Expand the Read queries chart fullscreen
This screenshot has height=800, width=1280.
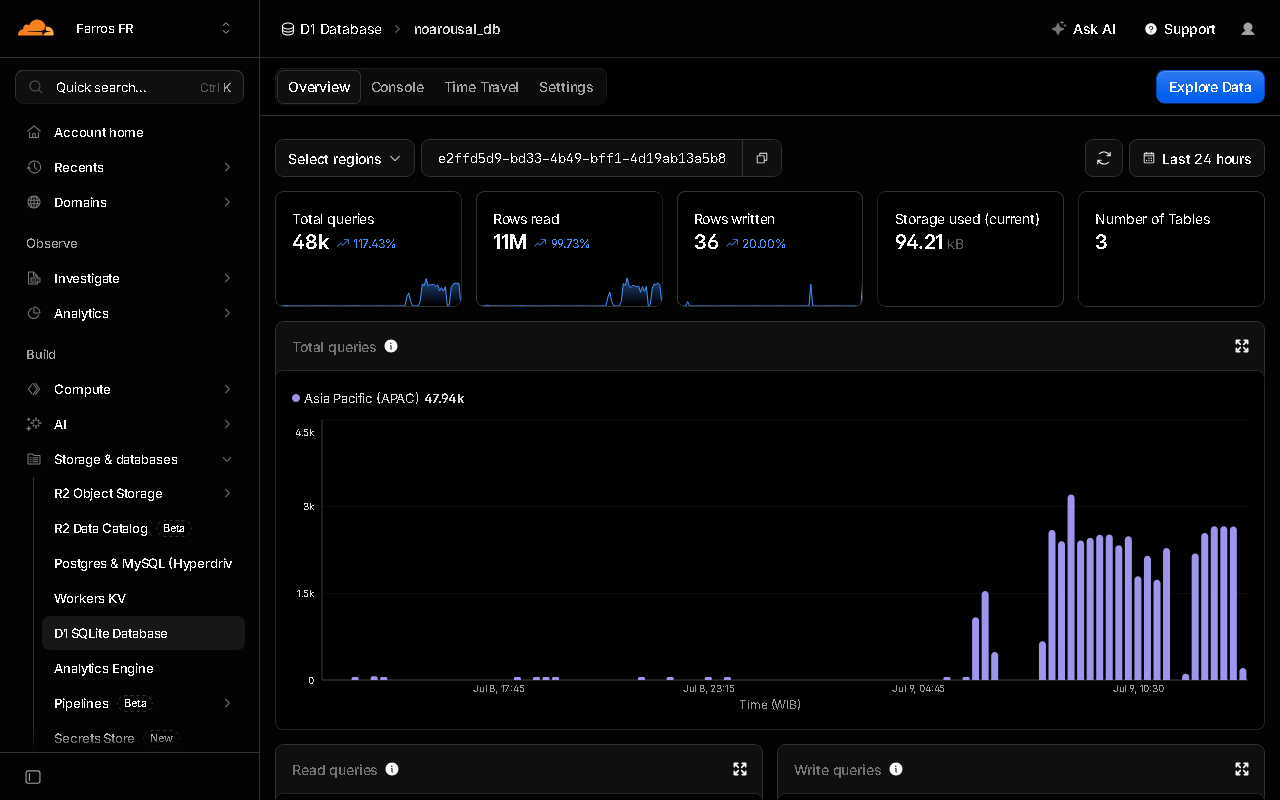pos(740,769)
